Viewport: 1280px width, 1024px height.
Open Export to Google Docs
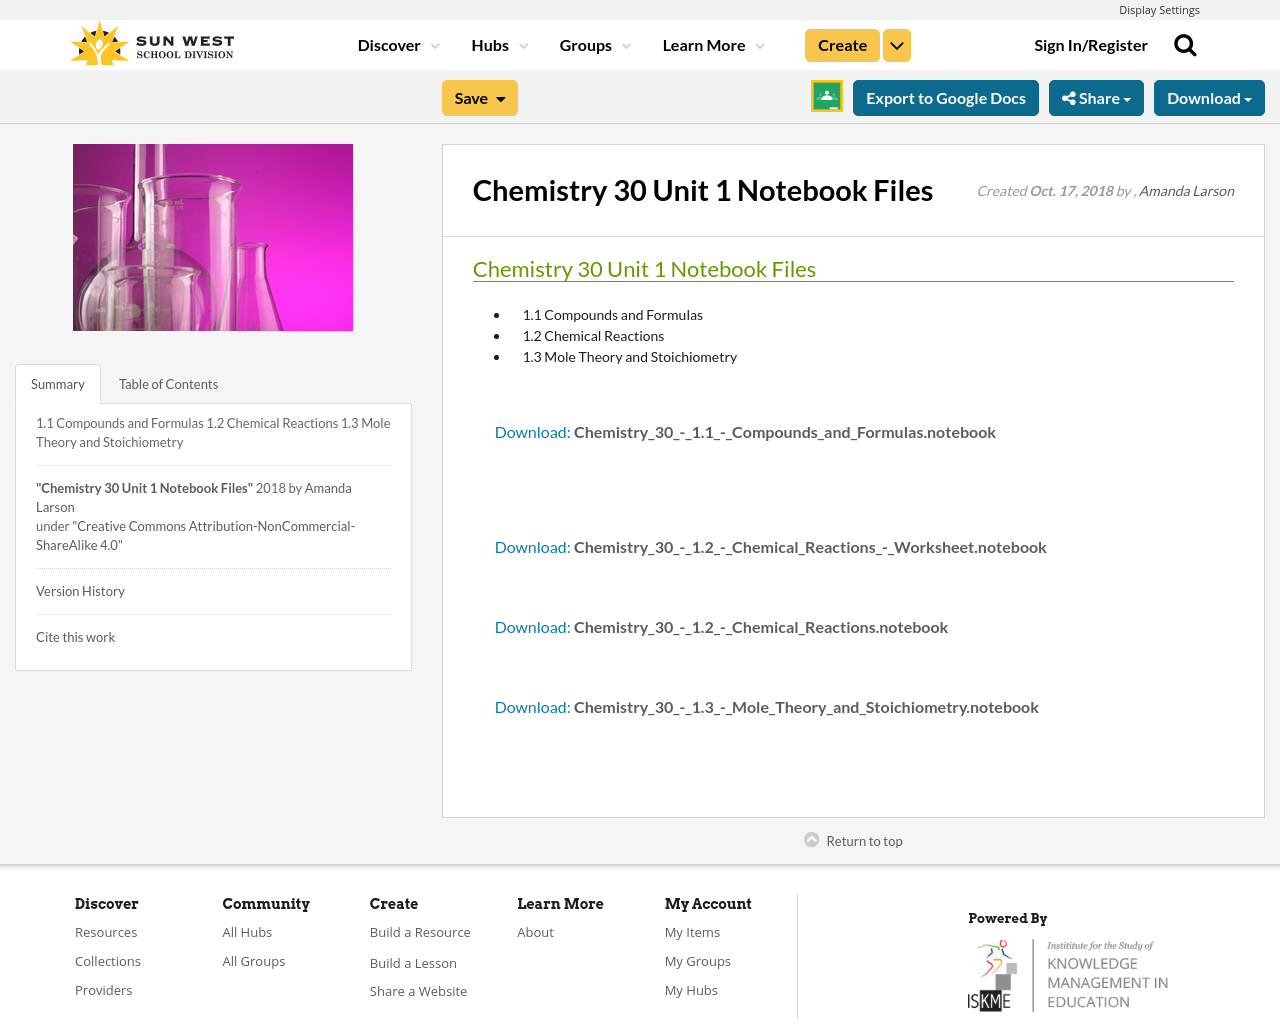point(945,96)
